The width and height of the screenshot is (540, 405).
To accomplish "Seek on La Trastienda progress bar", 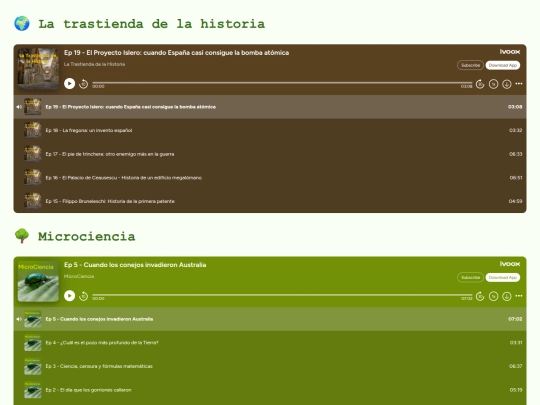I will point(282,83).
